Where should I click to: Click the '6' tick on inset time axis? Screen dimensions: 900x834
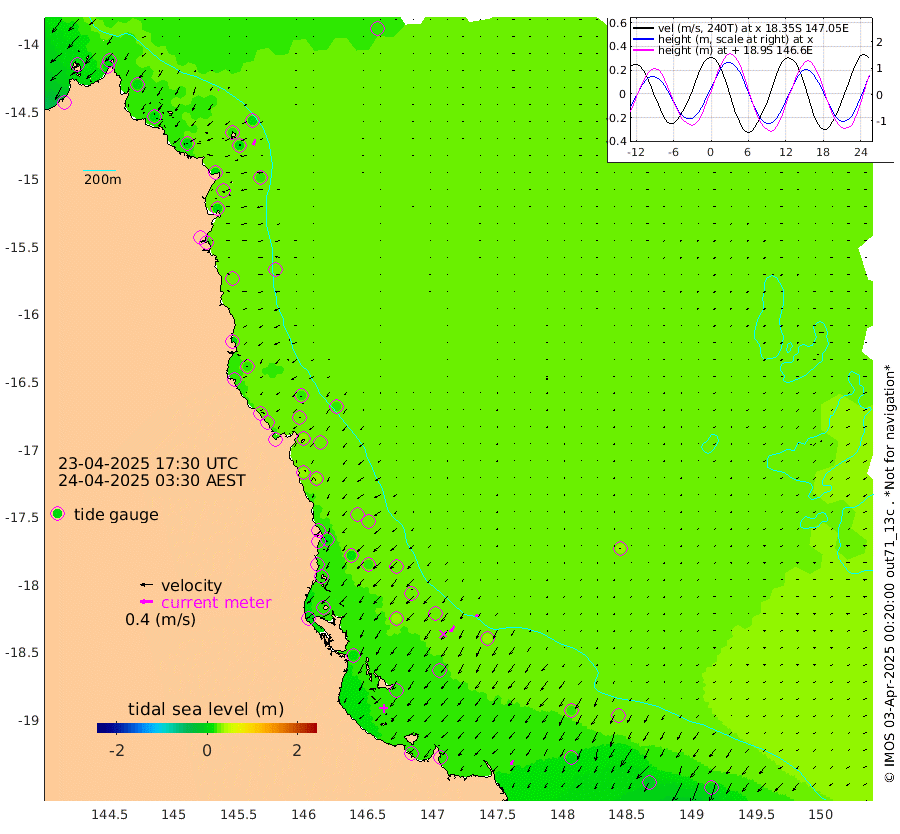pos(747,152)
